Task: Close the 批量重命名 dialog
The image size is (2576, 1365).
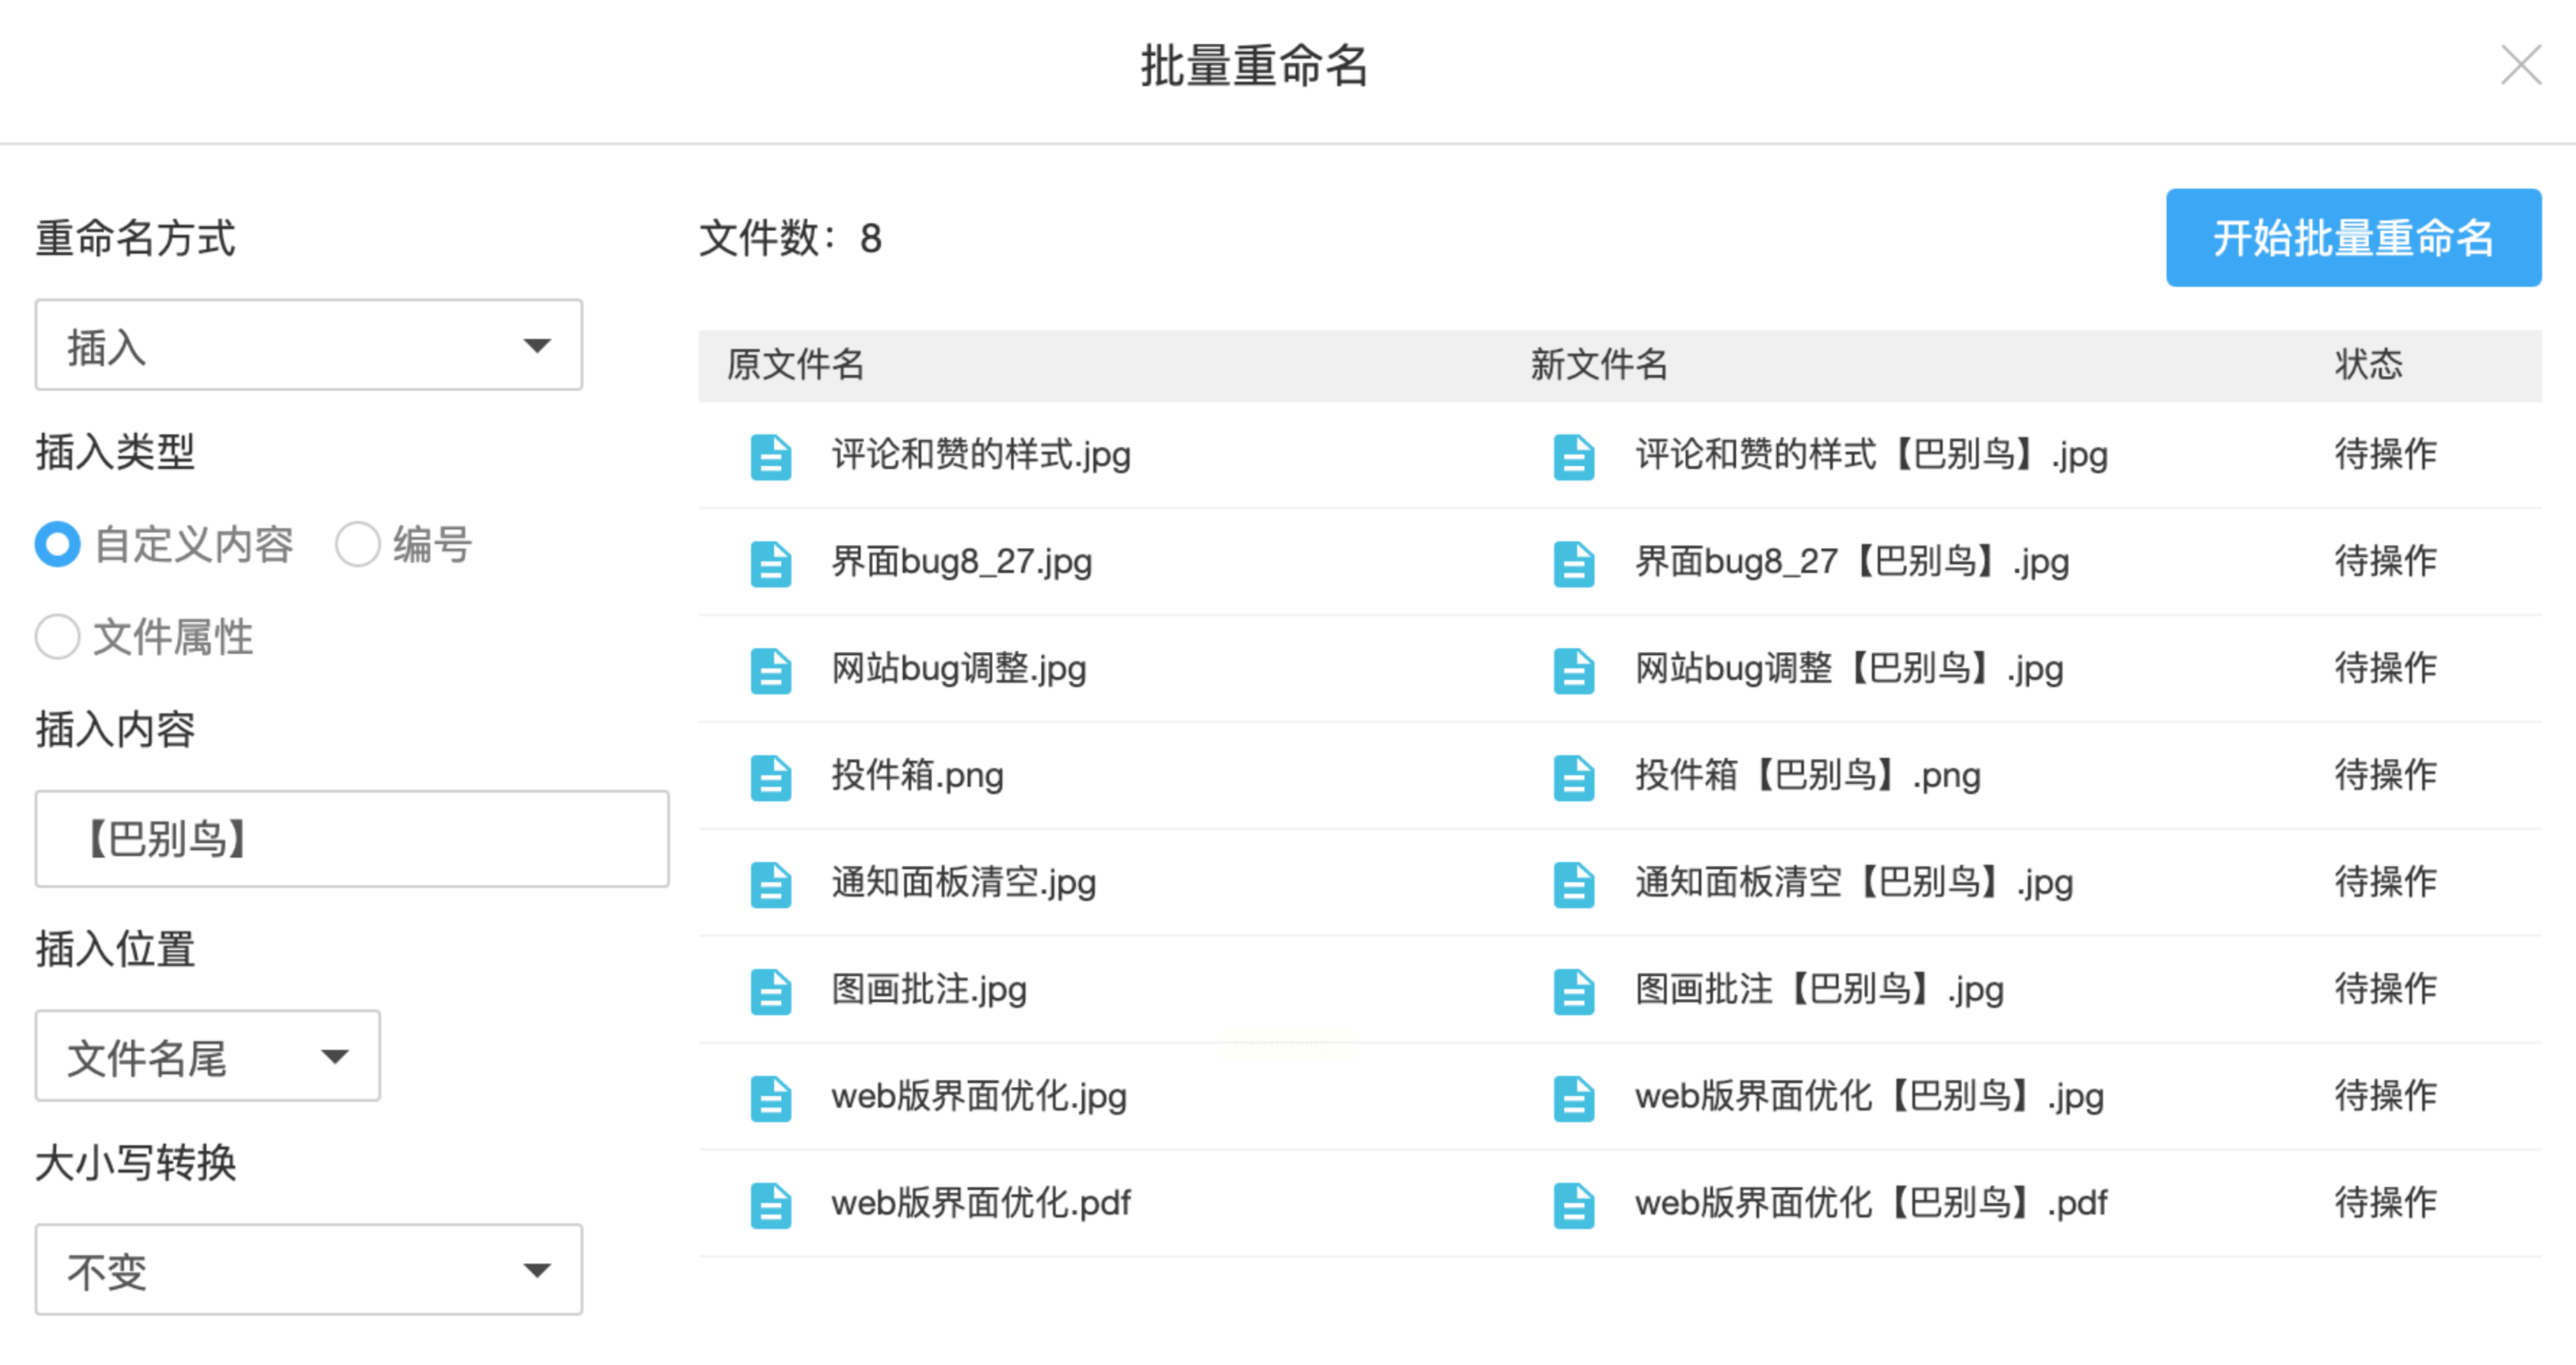Action: point(2520,66)
